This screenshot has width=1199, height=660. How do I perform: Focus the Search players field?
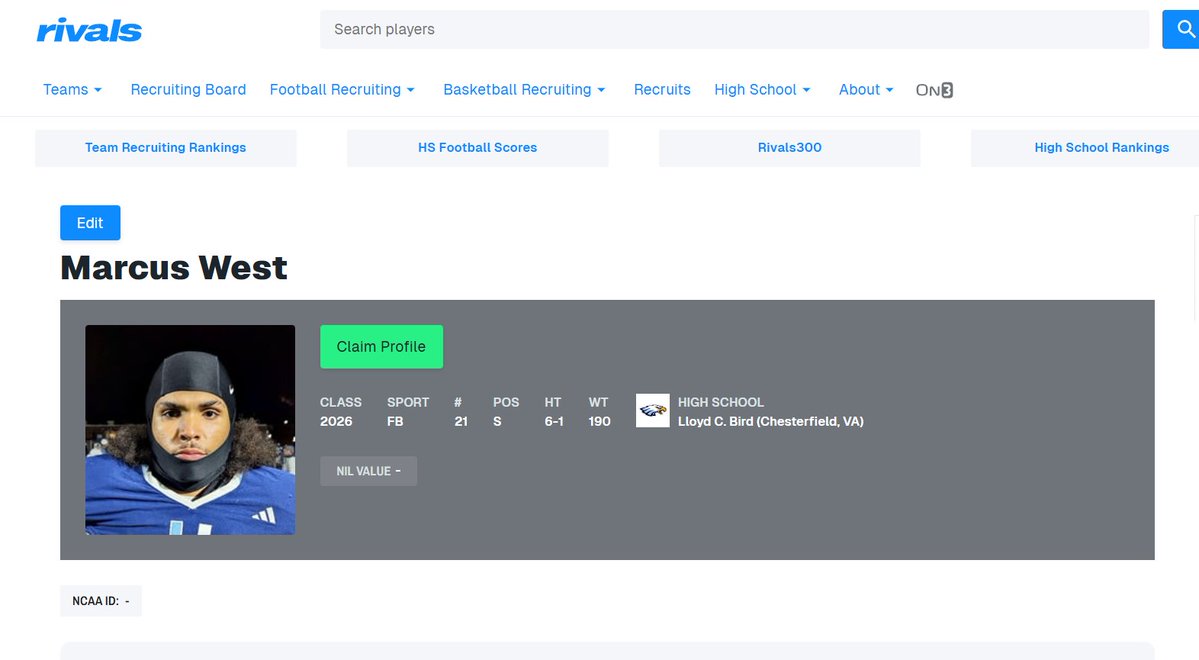[734, 29]
